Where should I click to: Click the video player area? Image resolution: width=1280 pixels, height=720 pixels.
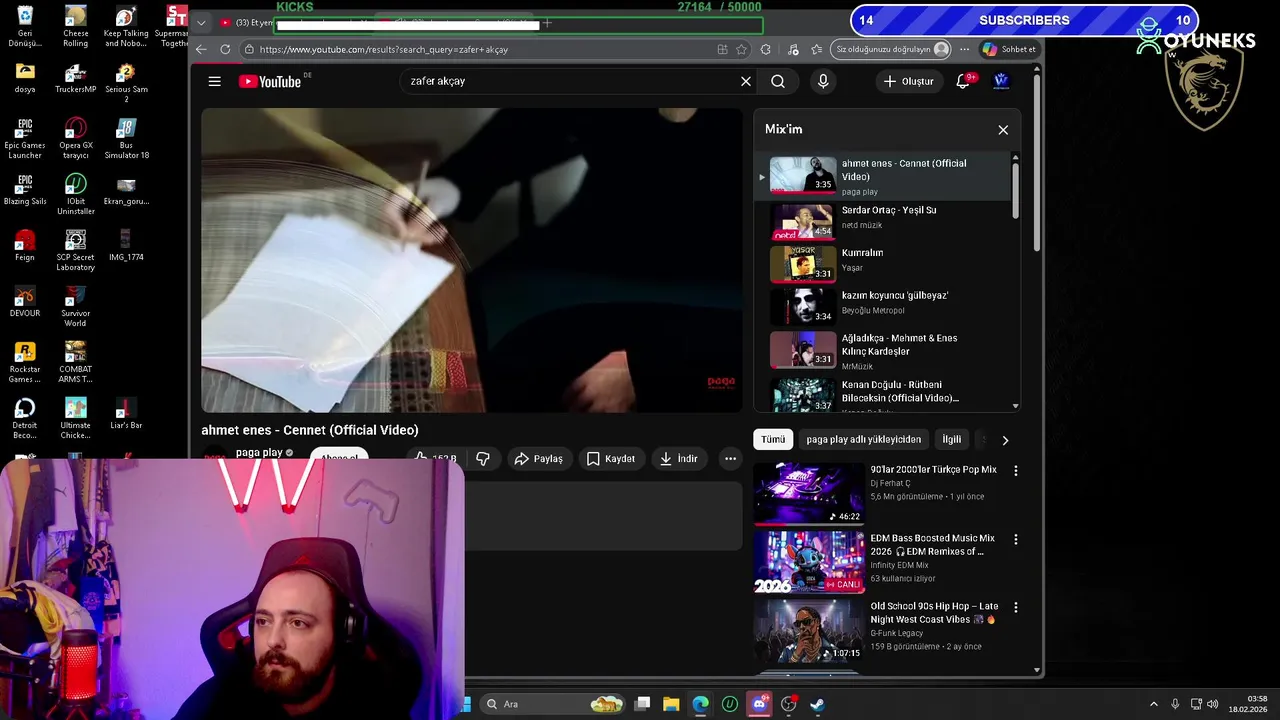pos(471,260)
